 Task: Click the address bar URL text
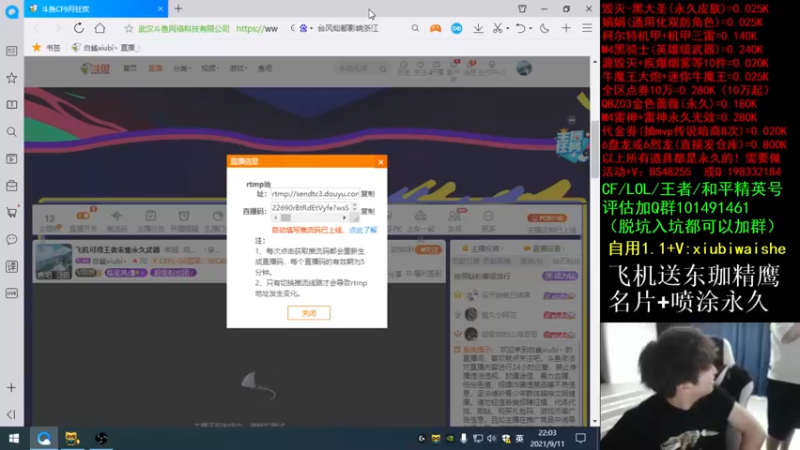pyautogui.click(x=257, y=29)
